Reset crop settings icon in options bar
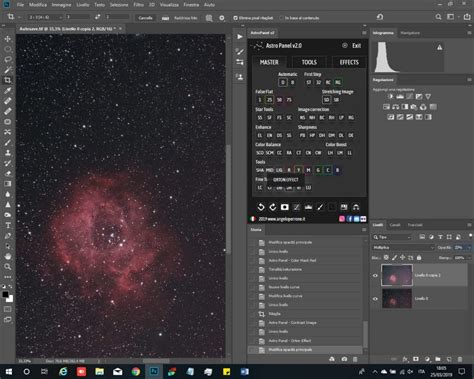The width and height of the screenshot is (474, 379). (380, 17)
